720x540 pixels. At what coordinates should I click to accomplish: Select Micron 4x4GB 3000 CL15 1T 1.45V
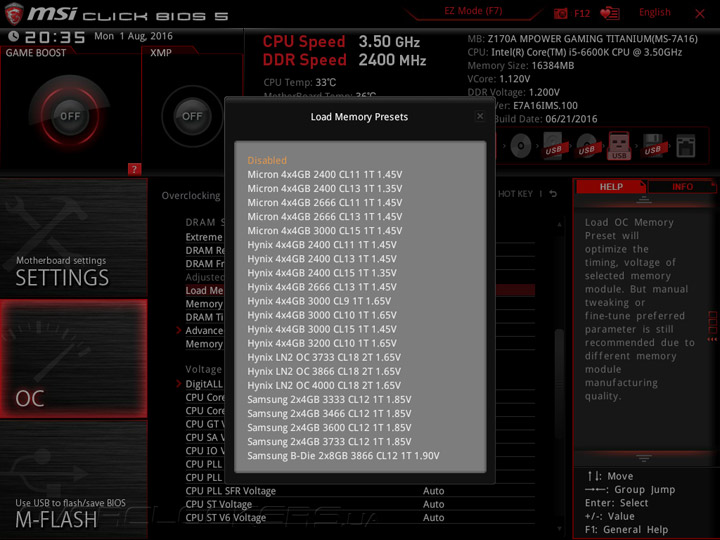tap(325, 231)
